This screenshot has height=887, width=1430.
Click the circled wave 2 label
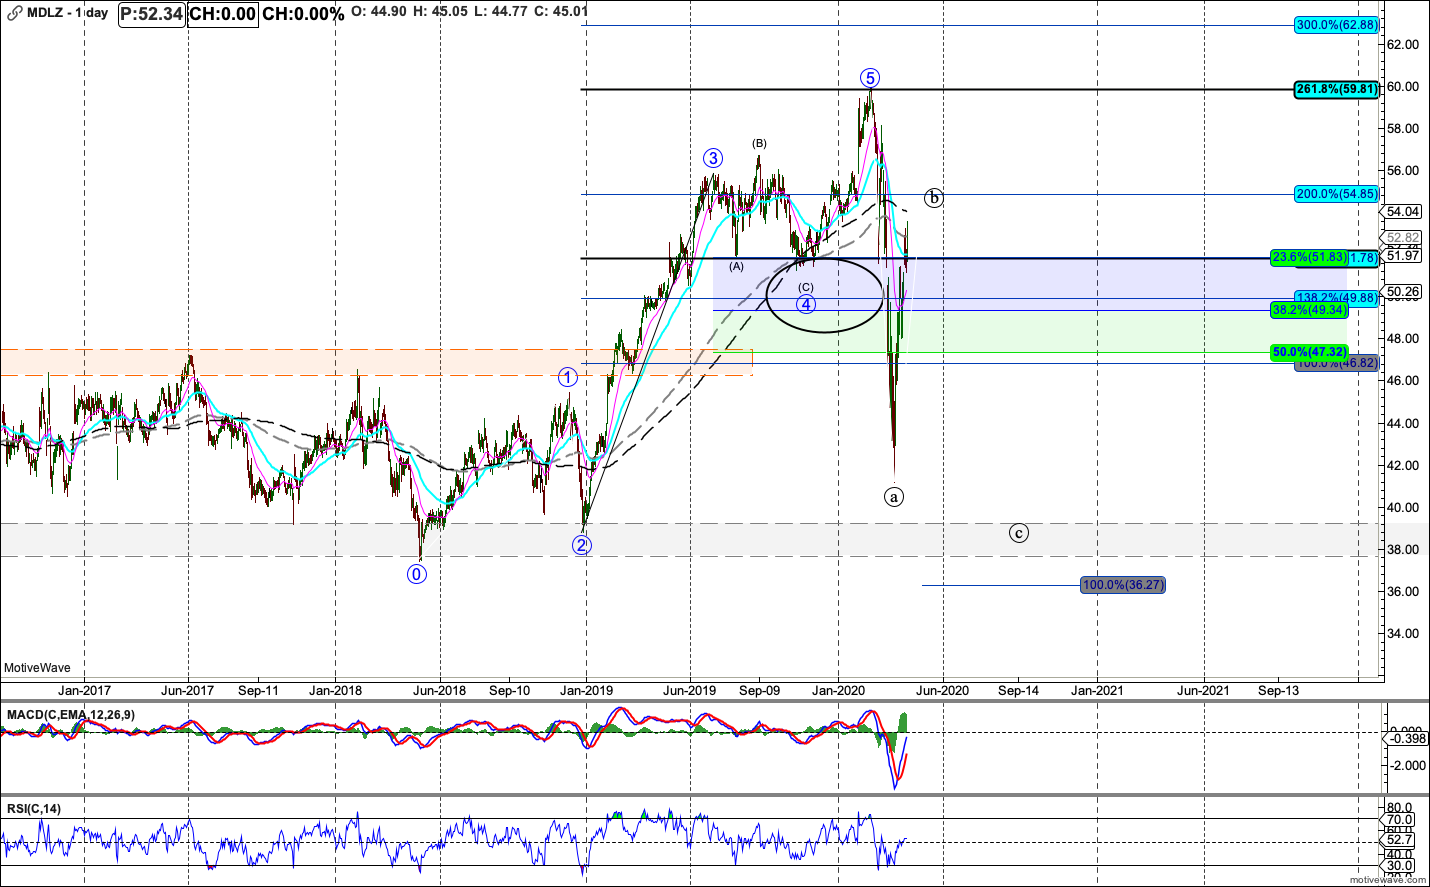point(582,545)
